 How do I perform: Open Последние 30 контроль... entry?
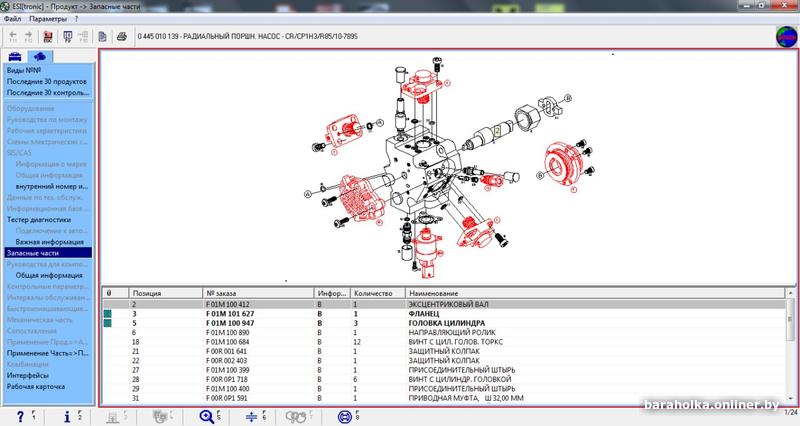coord(48,93)
